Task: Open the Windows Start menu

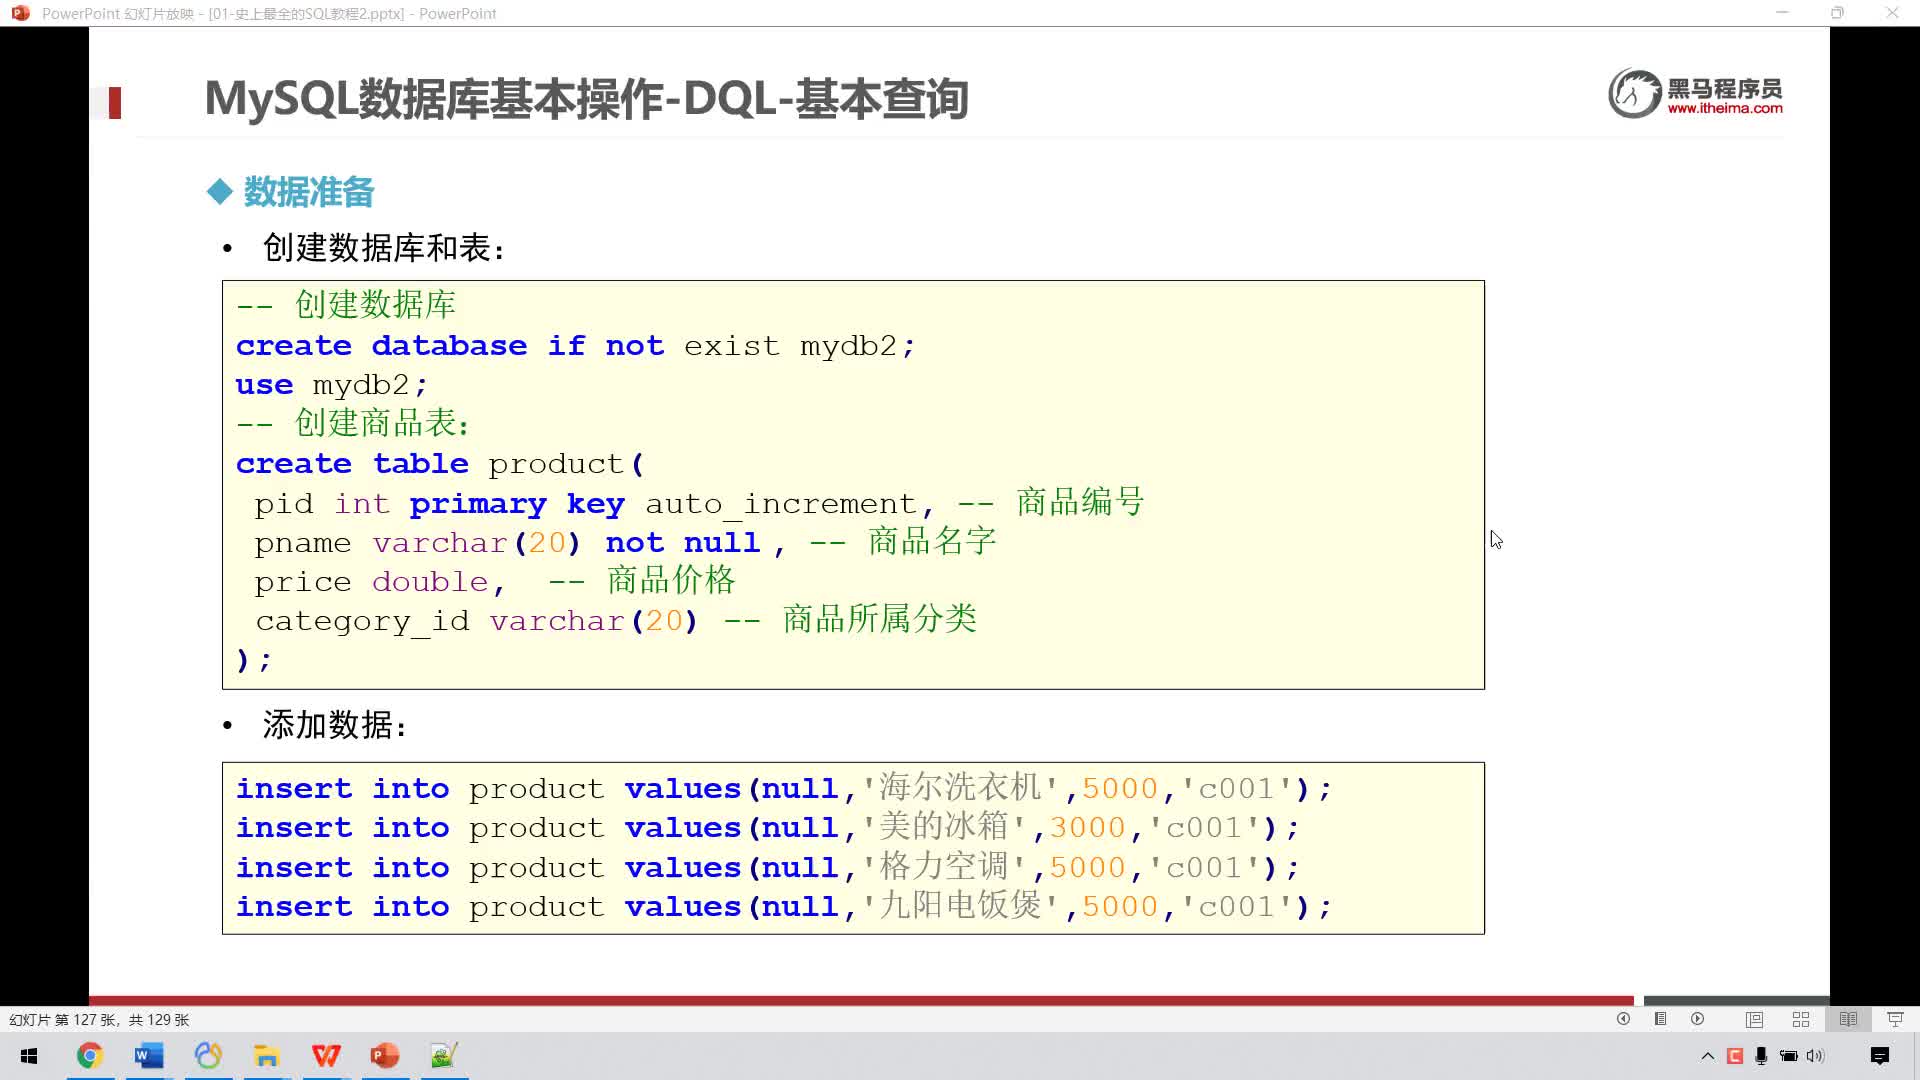Action: 29,1056
